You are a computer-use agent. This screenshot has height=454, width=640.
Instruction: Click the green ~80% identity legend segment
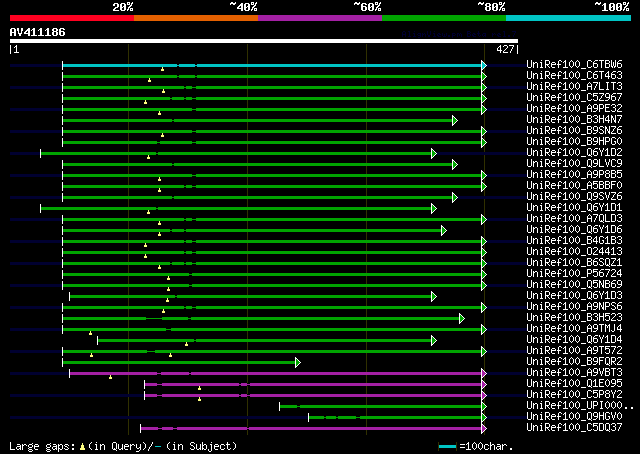point(444,18)
